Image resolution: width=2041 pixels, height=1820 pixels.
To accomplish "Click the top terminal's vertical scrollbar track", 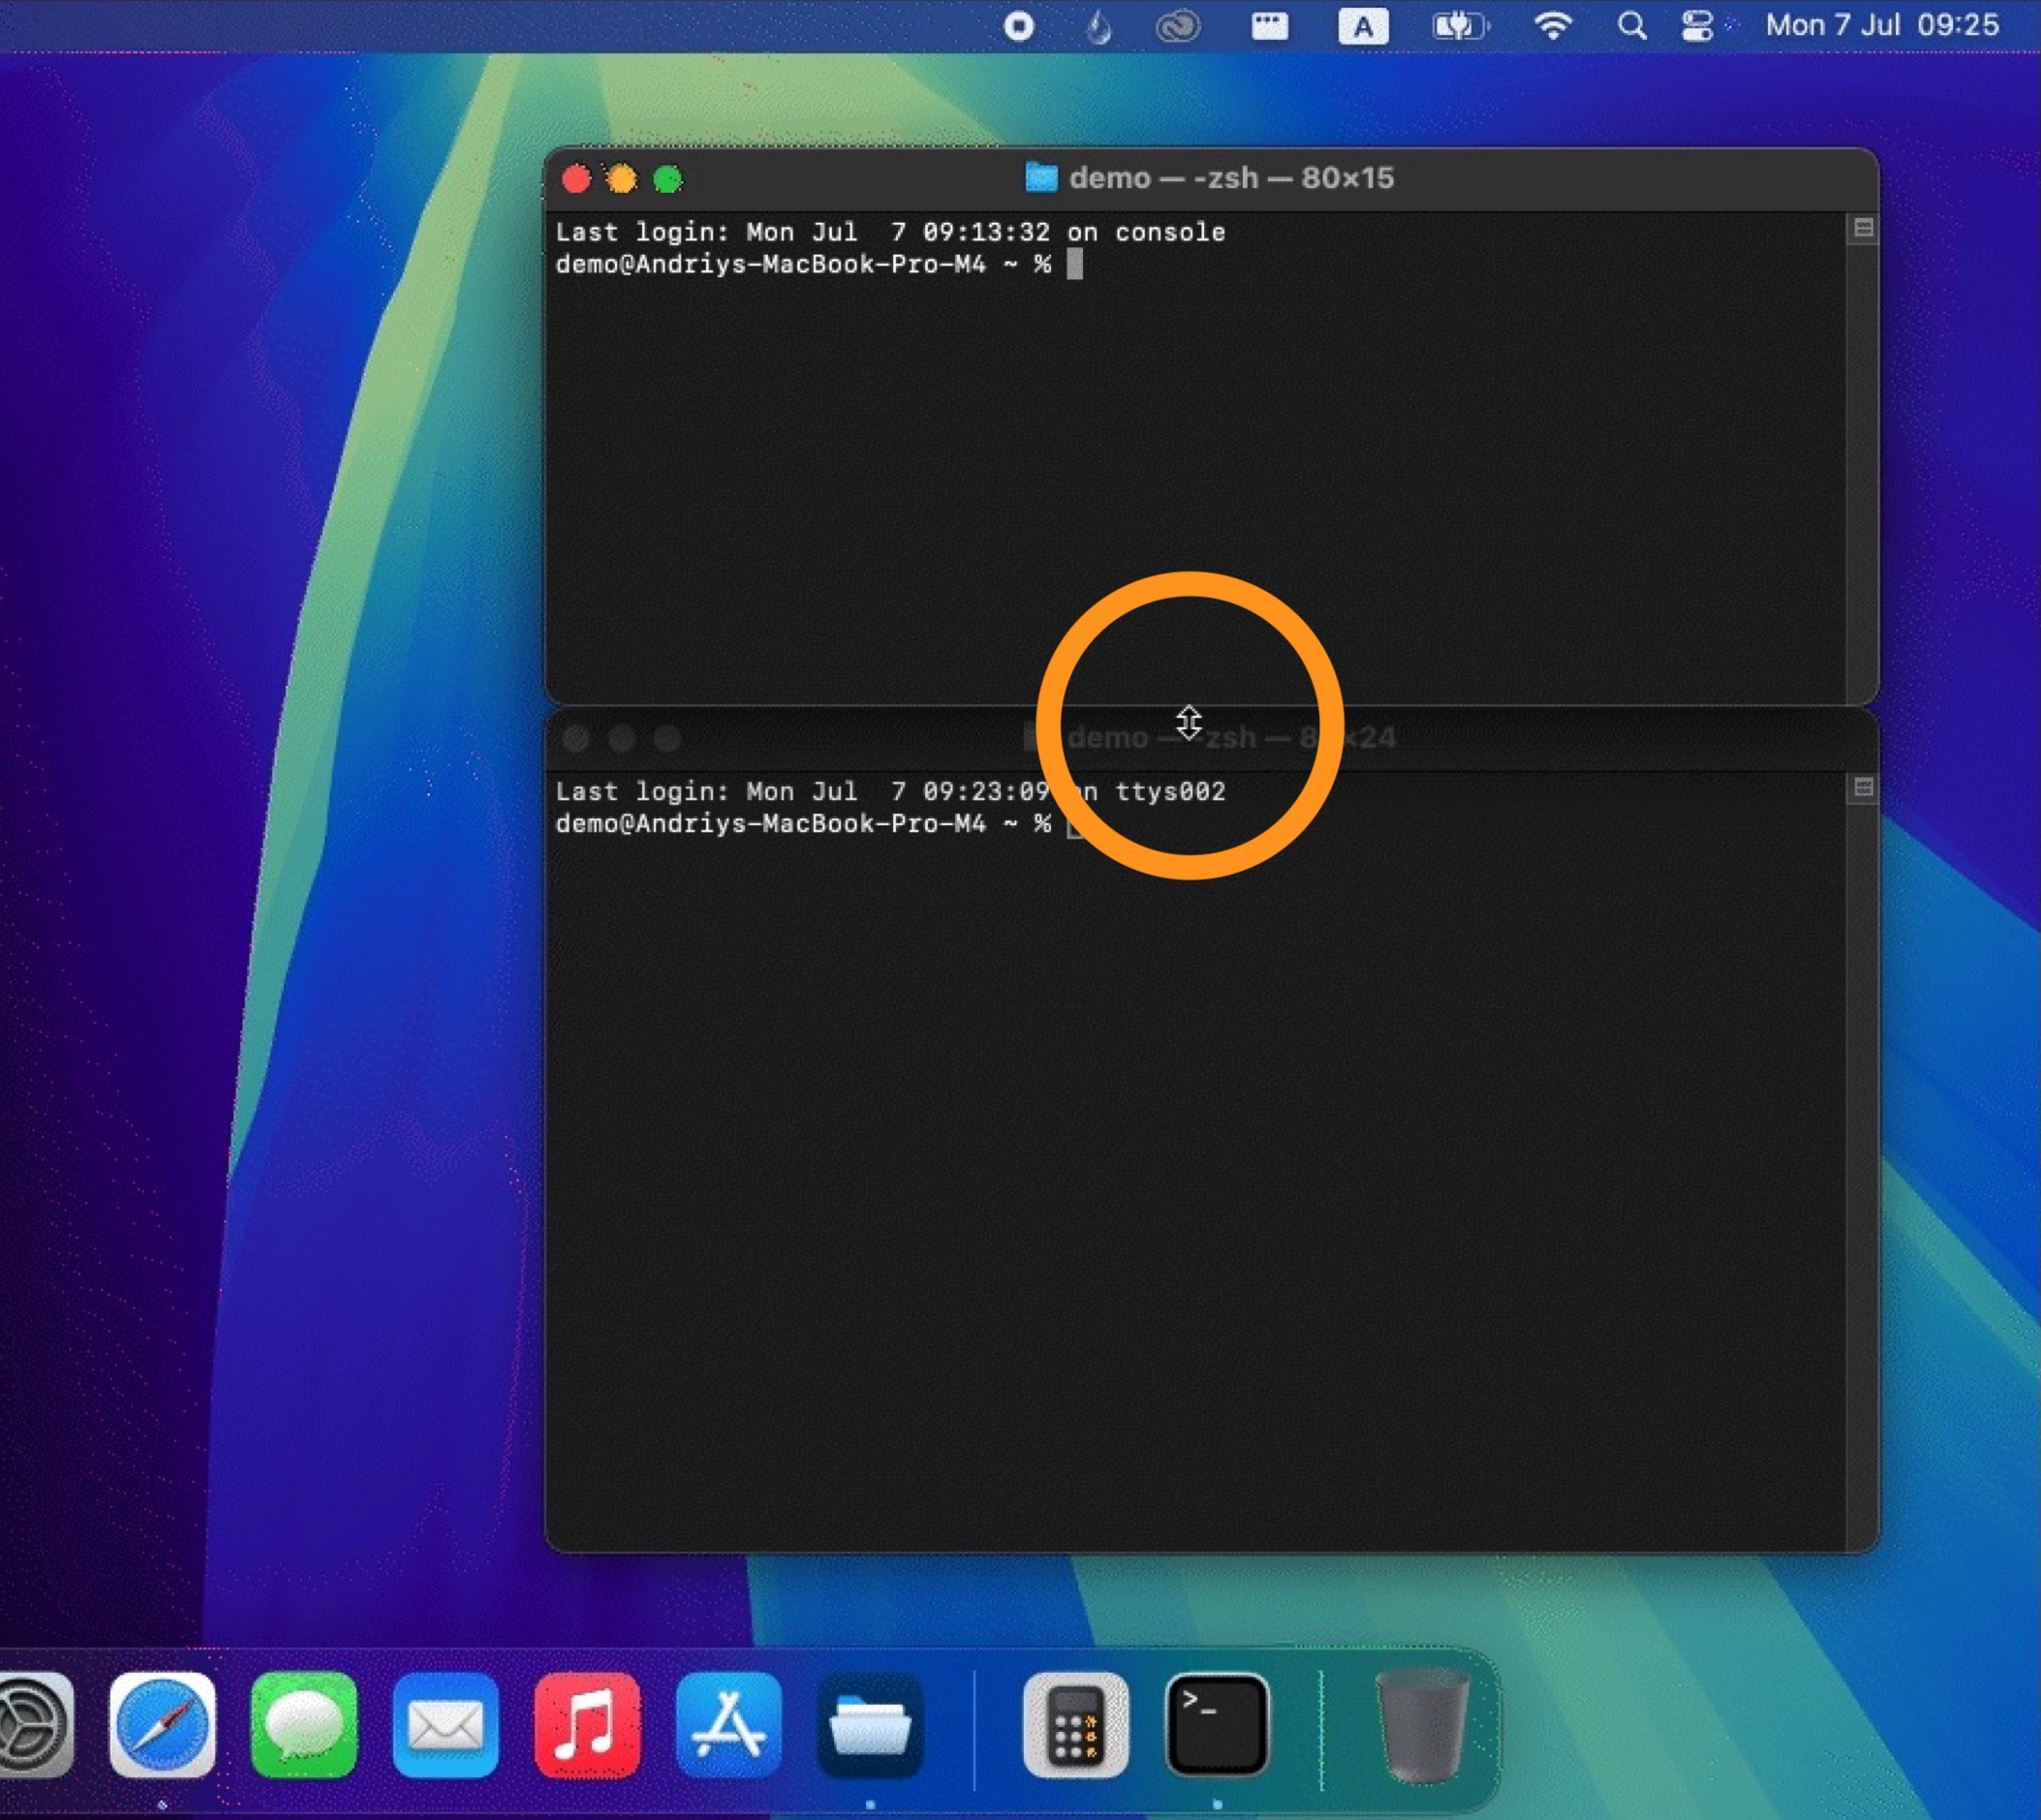I will pos(1862,470).
